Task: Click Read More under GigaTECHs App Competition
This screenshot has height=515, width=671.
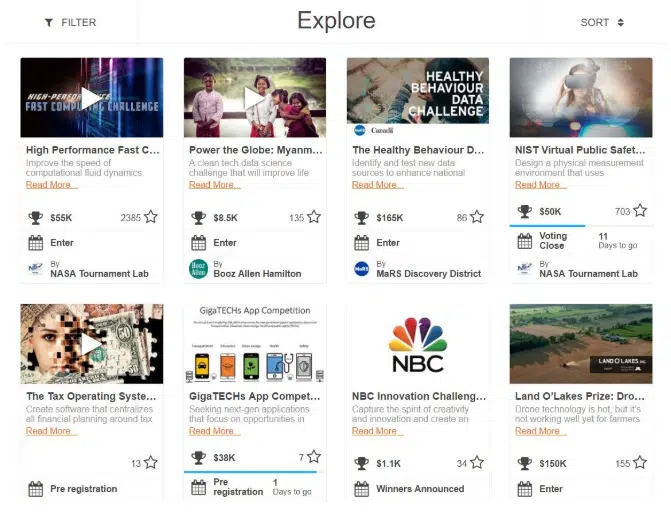Action: 215,431
